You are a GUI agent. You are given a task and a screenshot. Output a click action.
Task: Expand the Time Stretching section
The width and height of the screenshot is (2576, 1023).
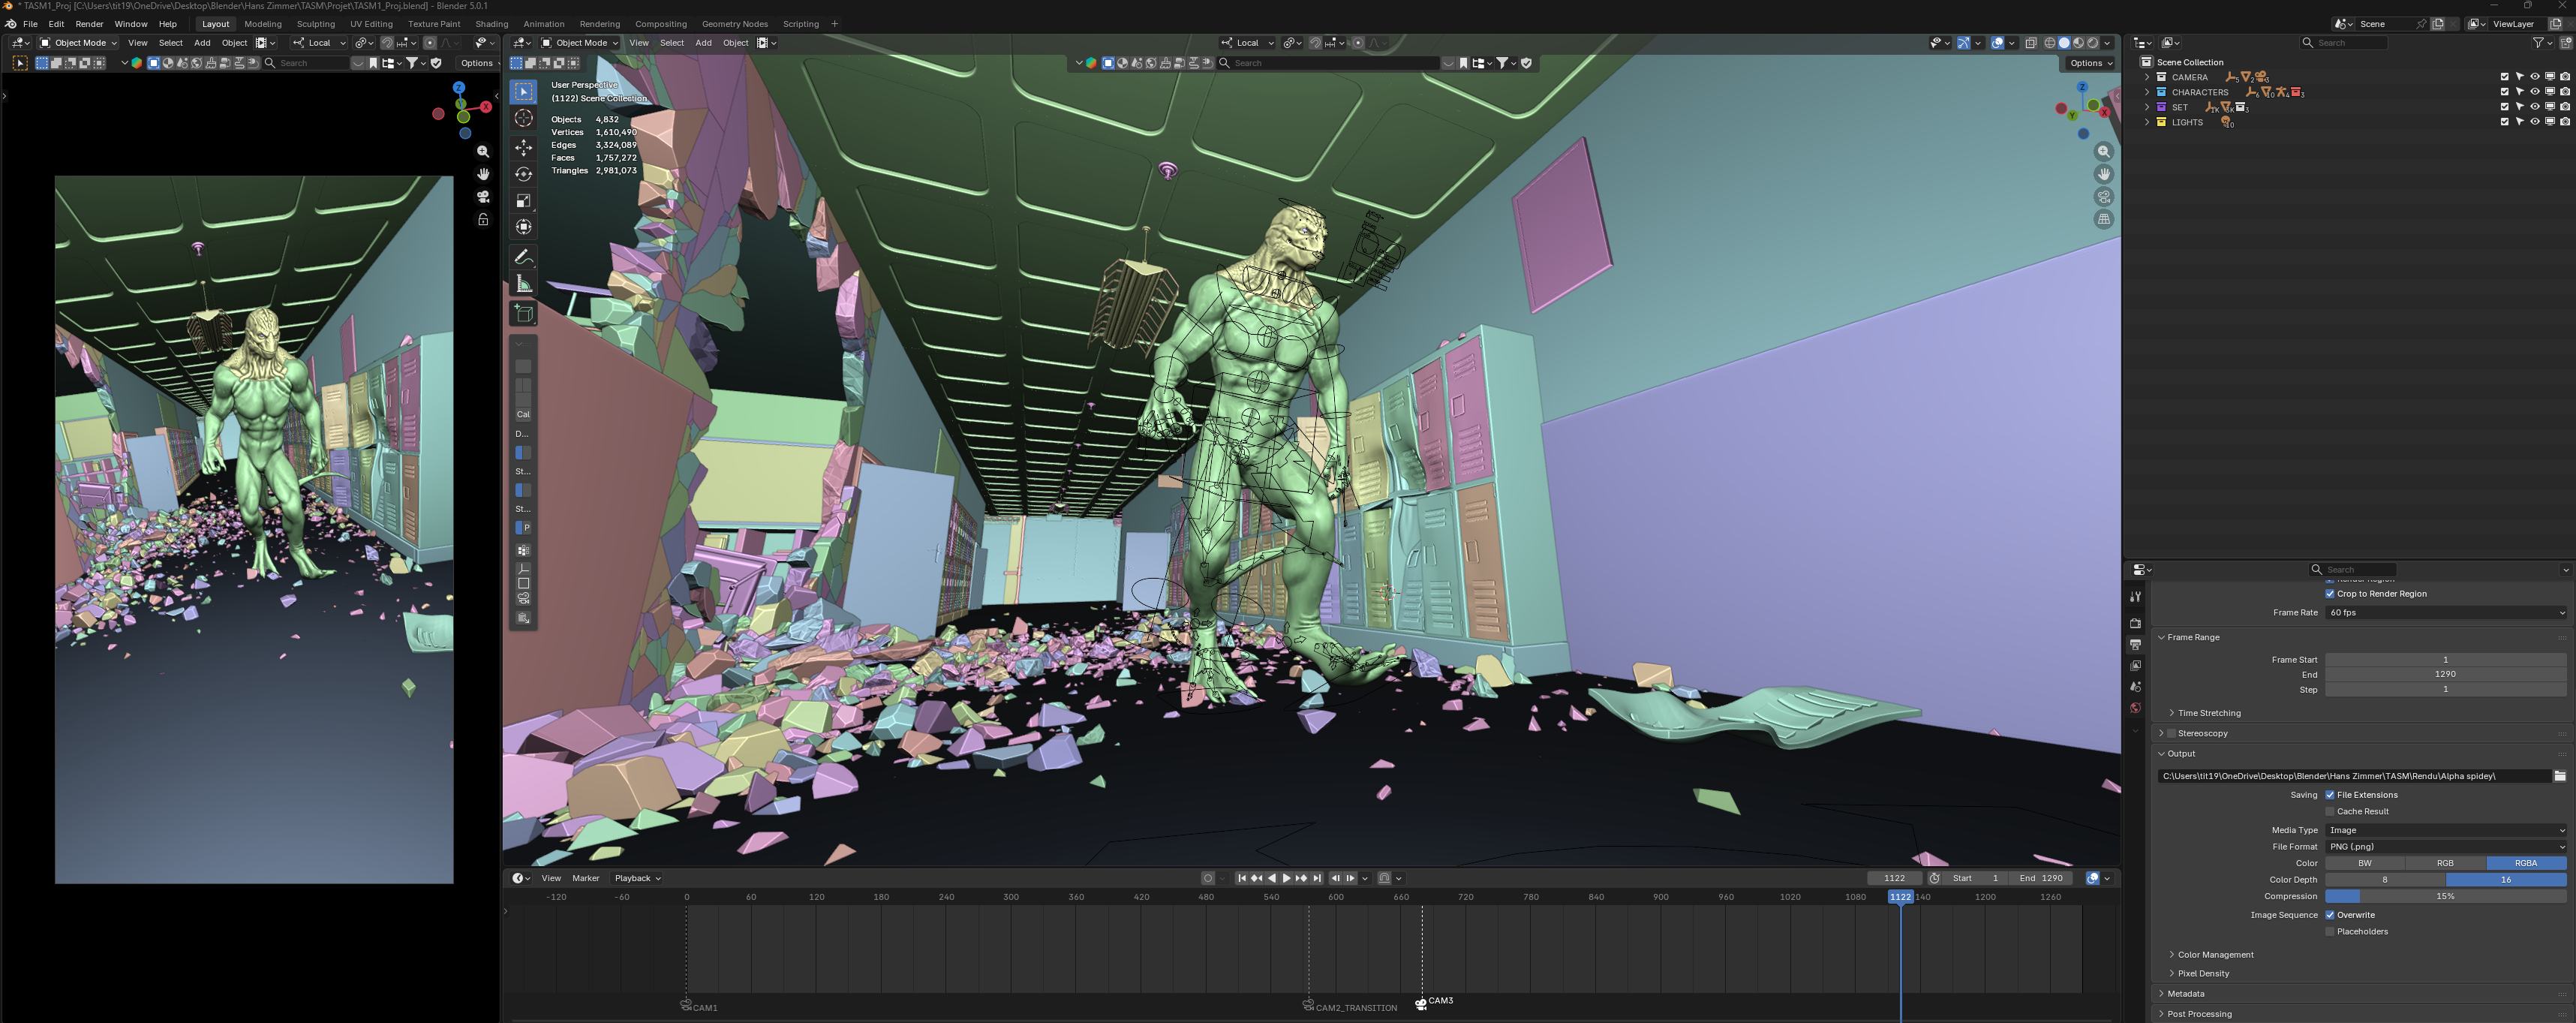2204,712
